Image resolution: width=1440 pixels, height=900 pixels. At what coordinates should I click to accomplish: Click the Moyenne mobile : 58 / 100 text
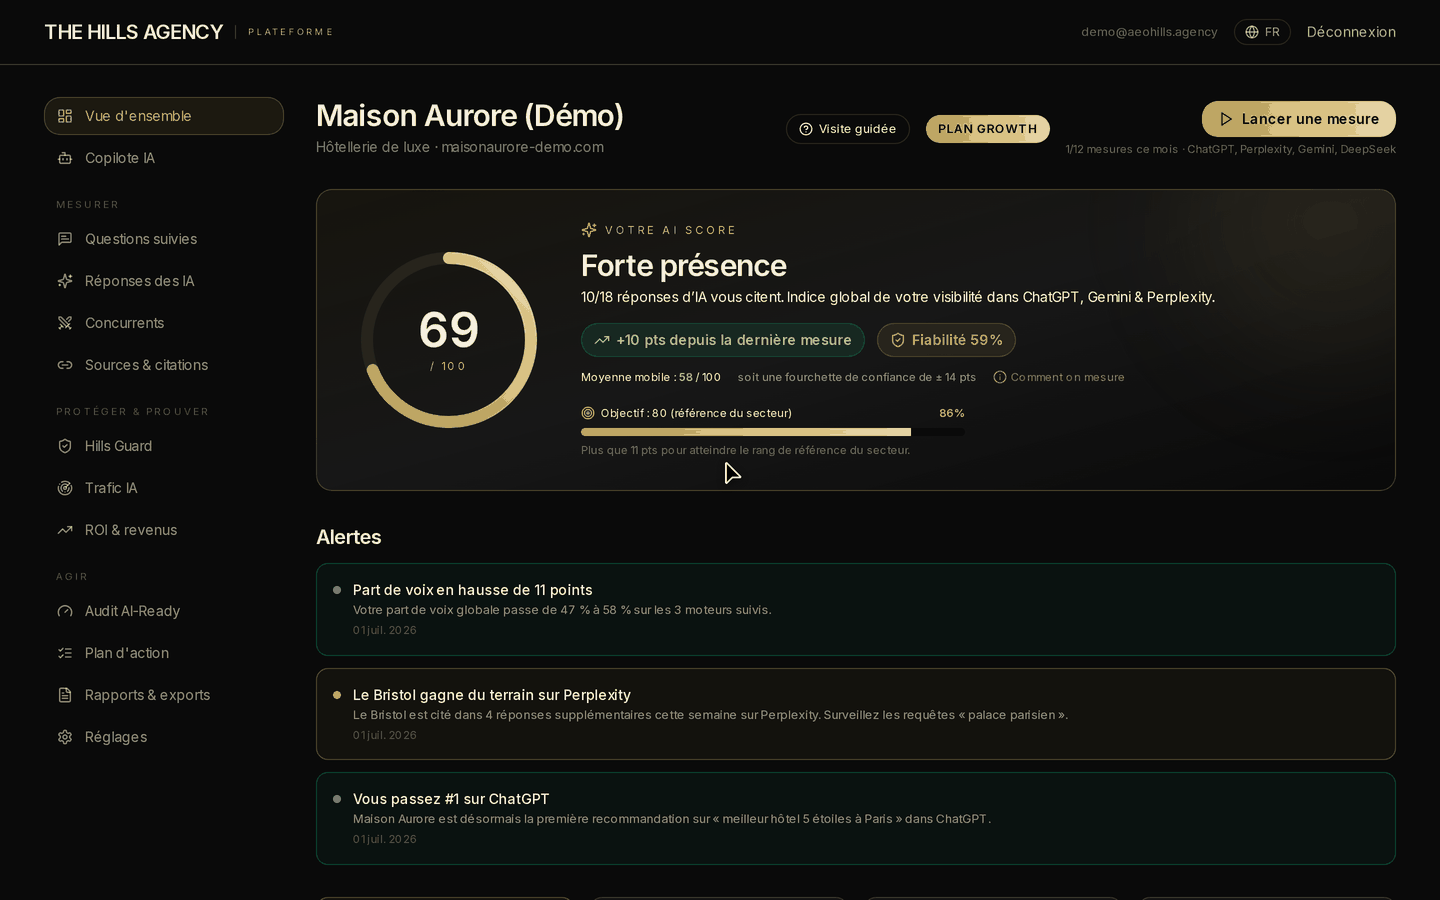coord(651,377)
